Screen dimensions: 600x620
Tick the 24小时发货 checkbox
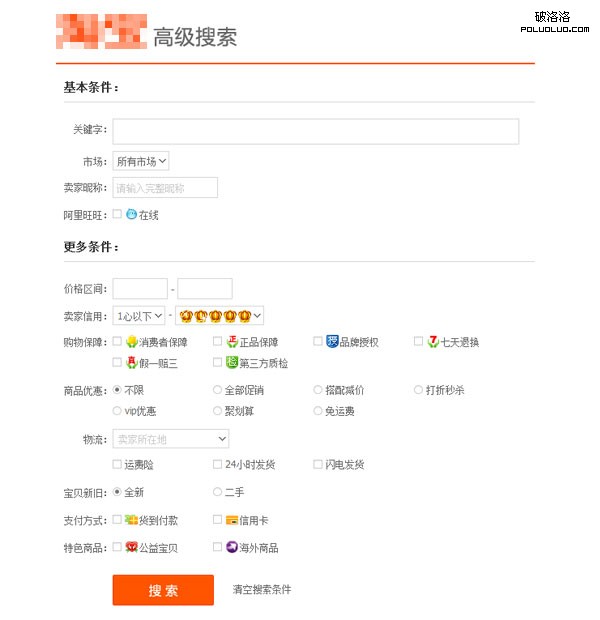pos(218,465)
